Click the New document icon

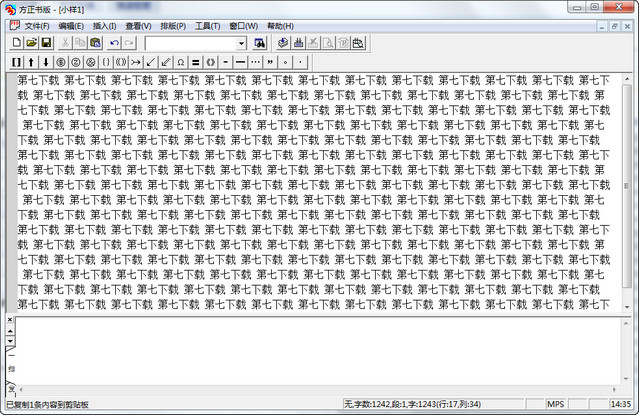[x=17, y=43]
